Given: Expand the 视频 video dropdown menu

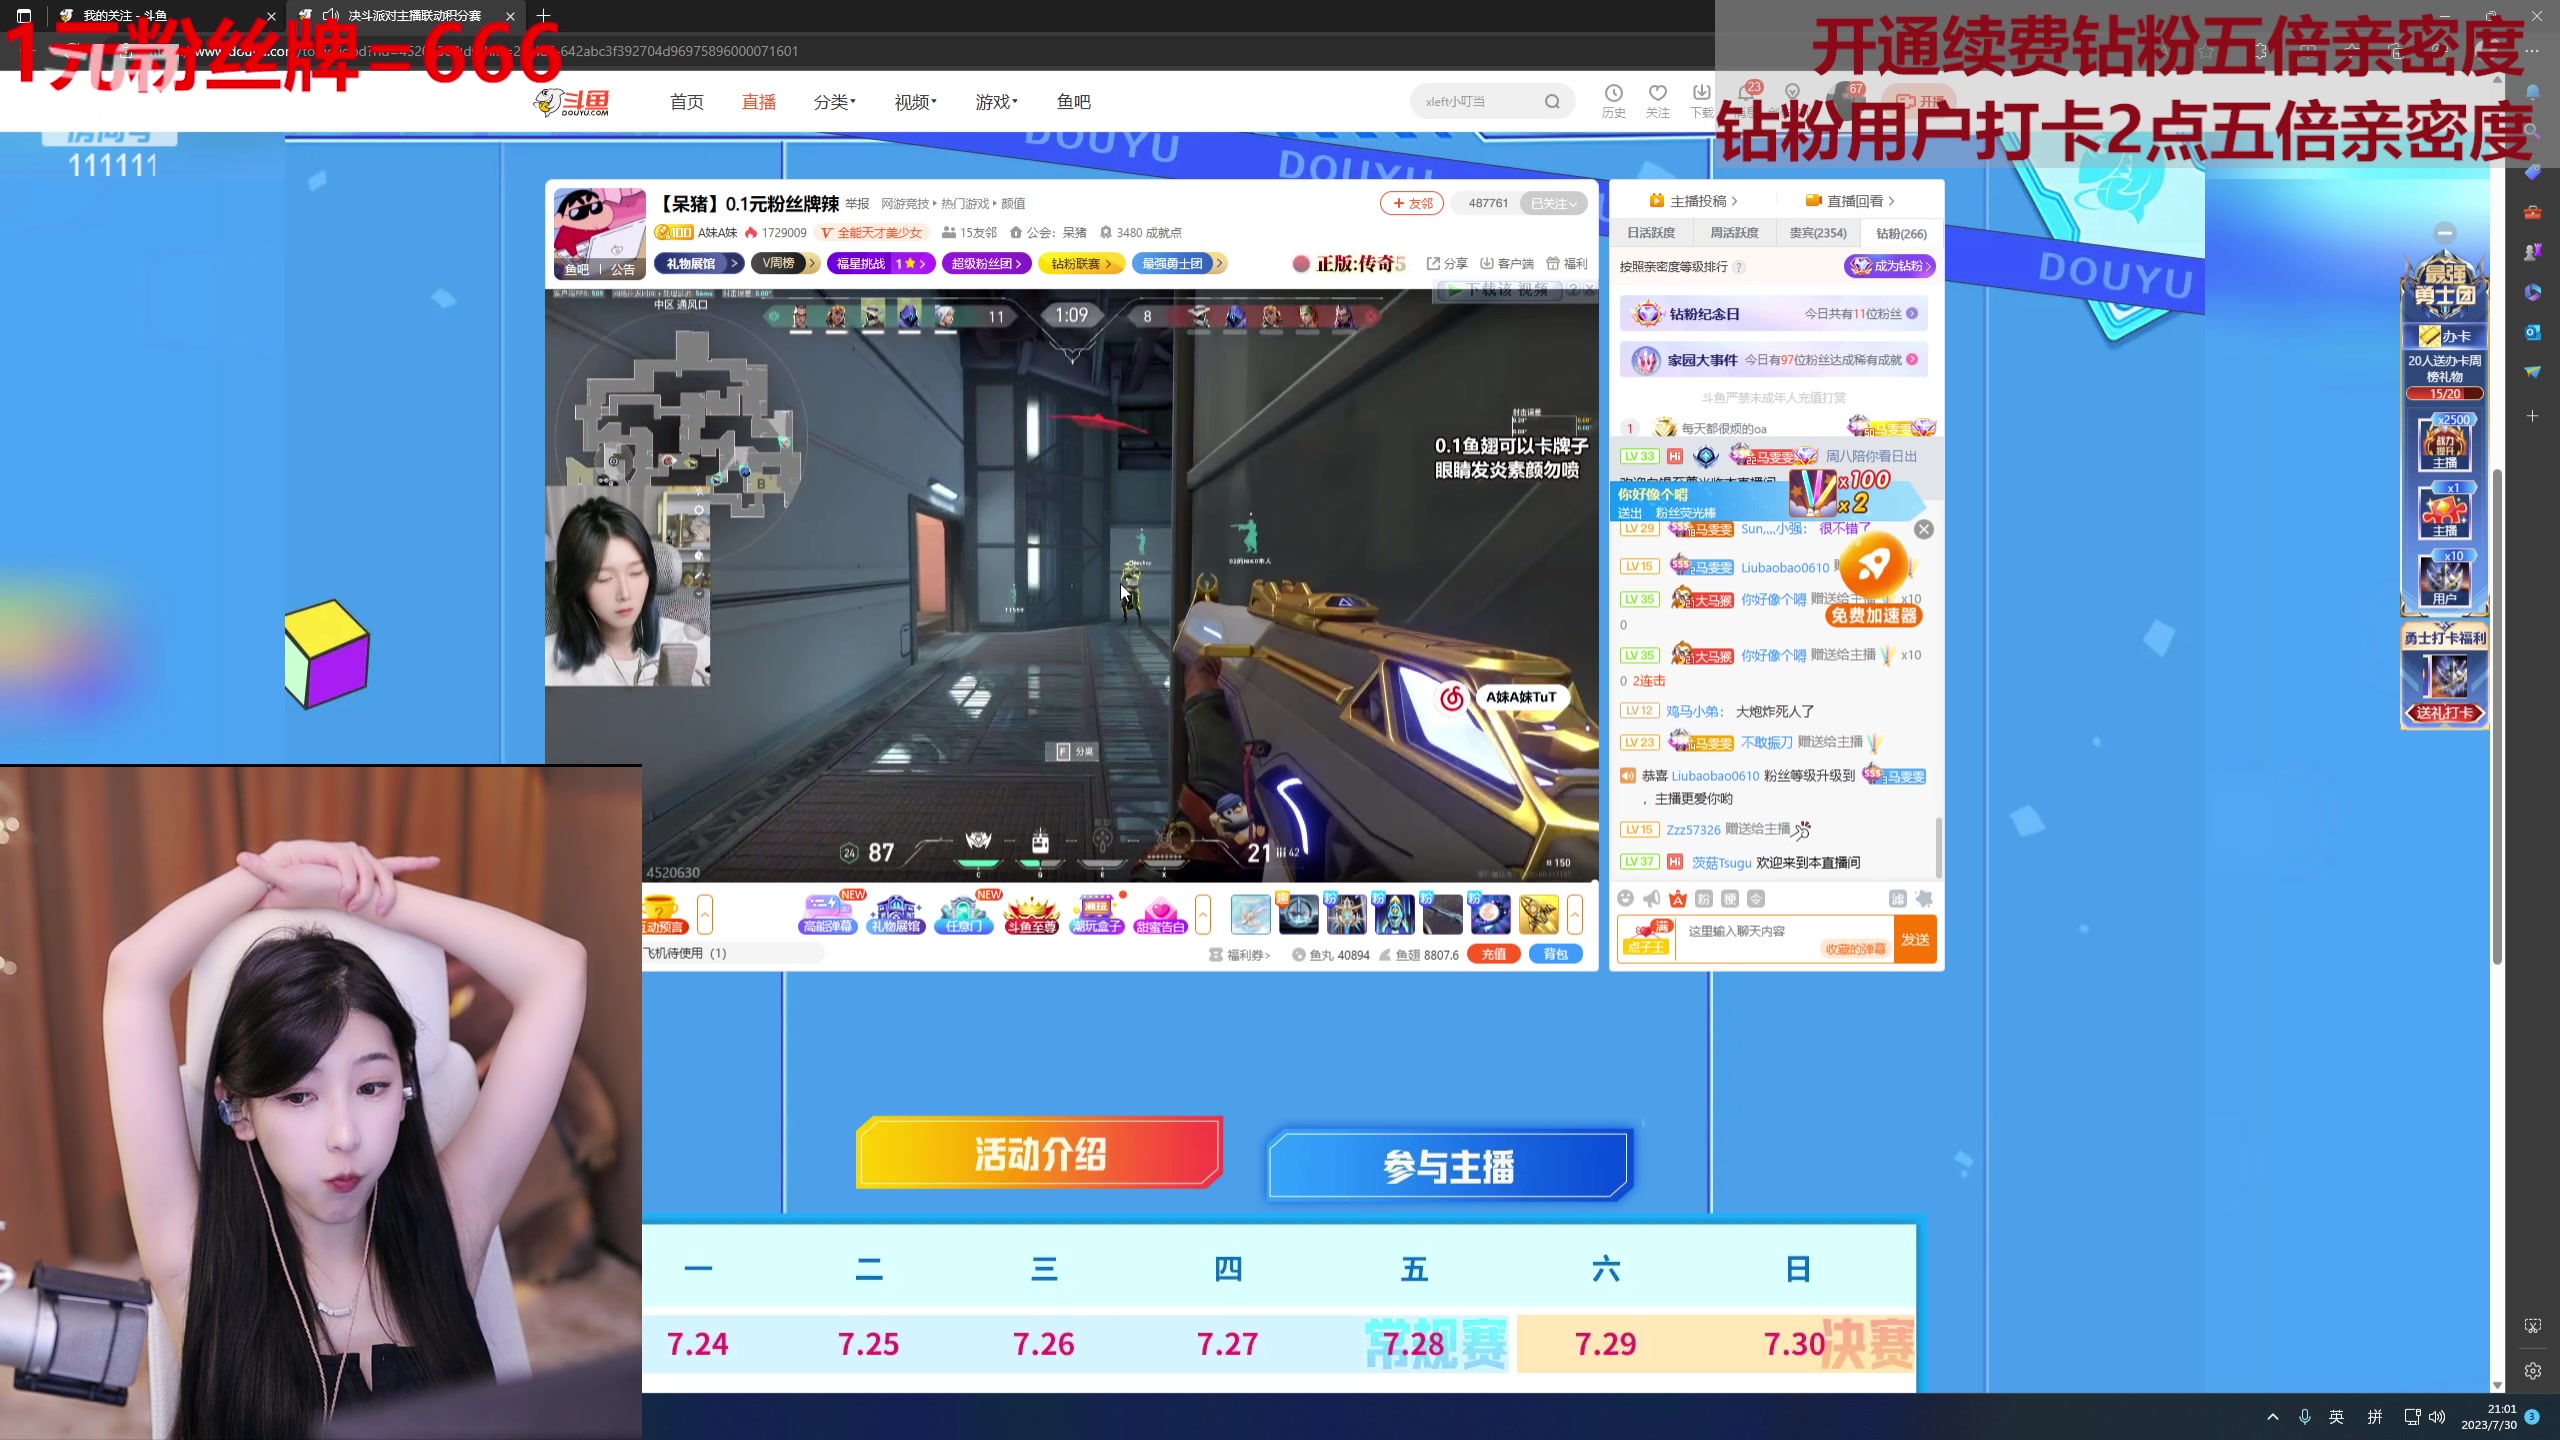Looking at the screenshot, I should (x=915, y=101).
